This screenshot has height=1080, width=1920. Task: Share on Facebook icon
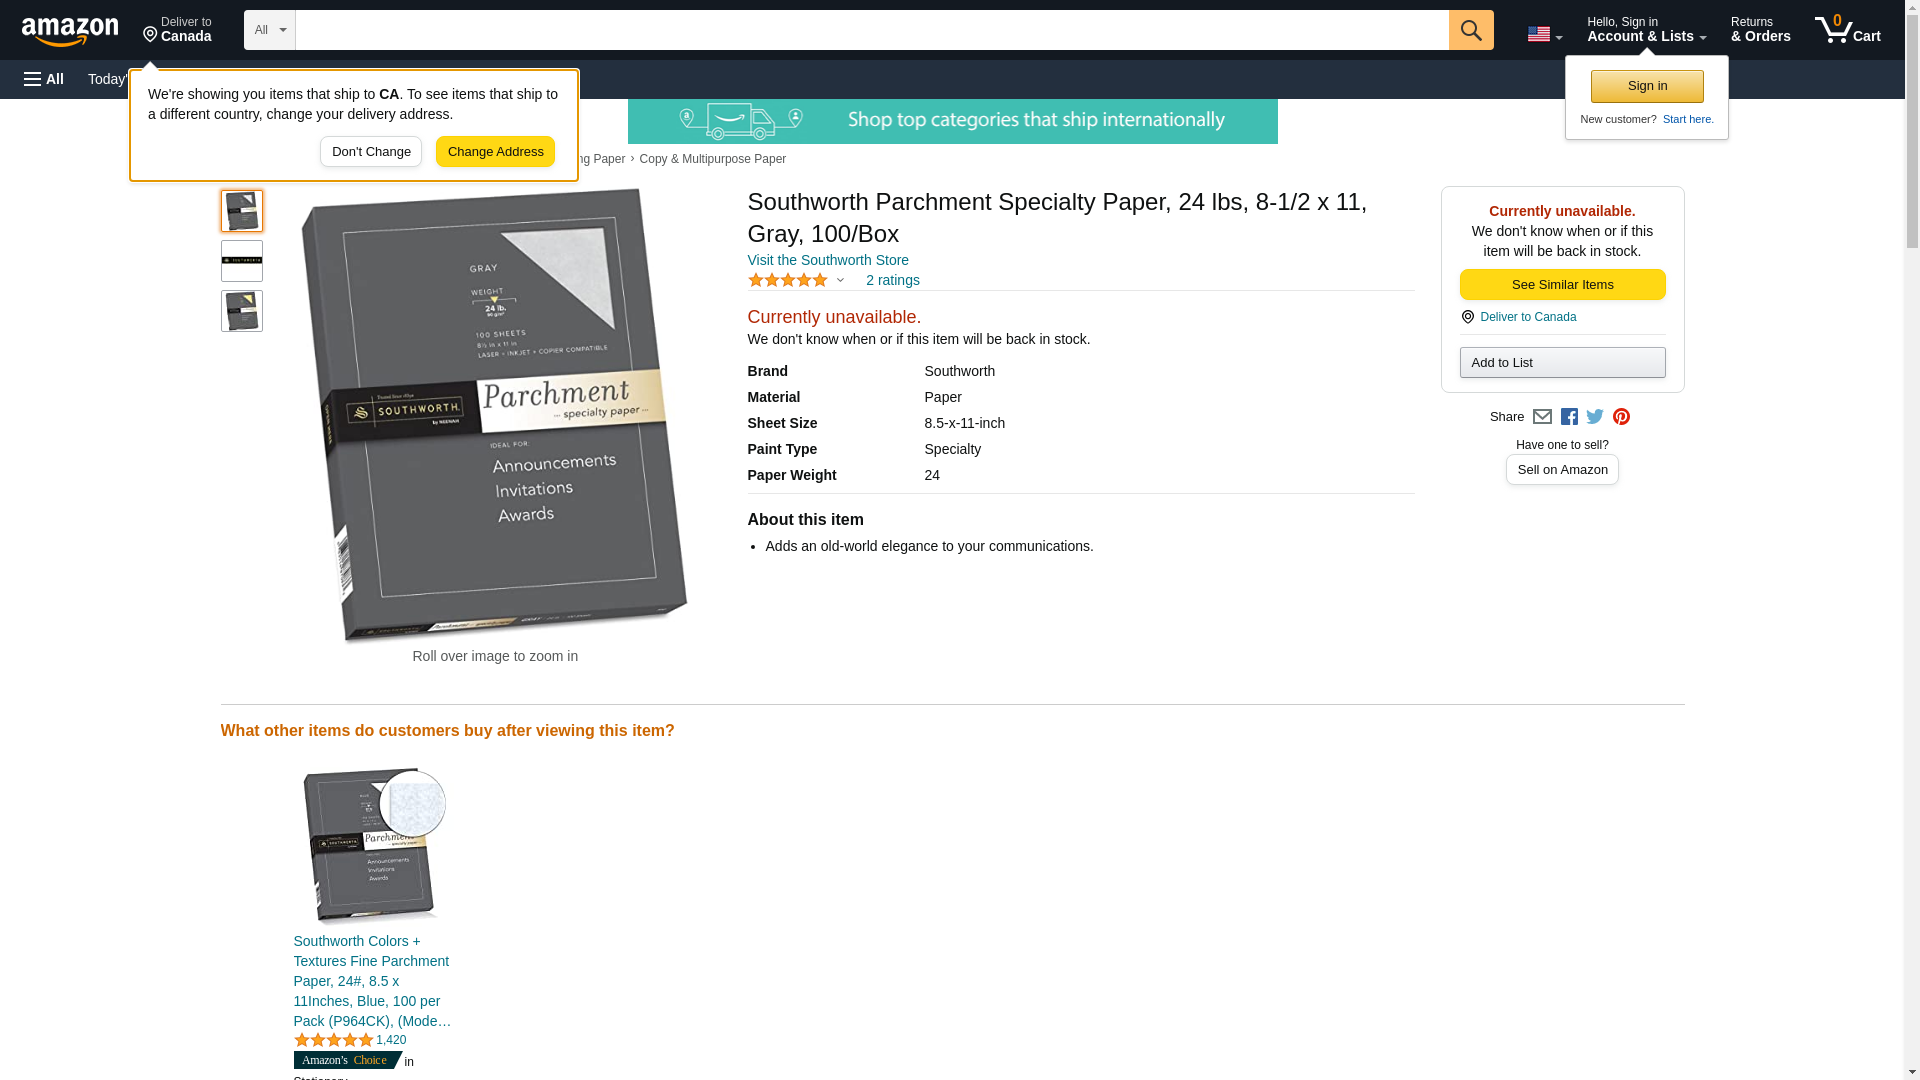(1569, 417)
